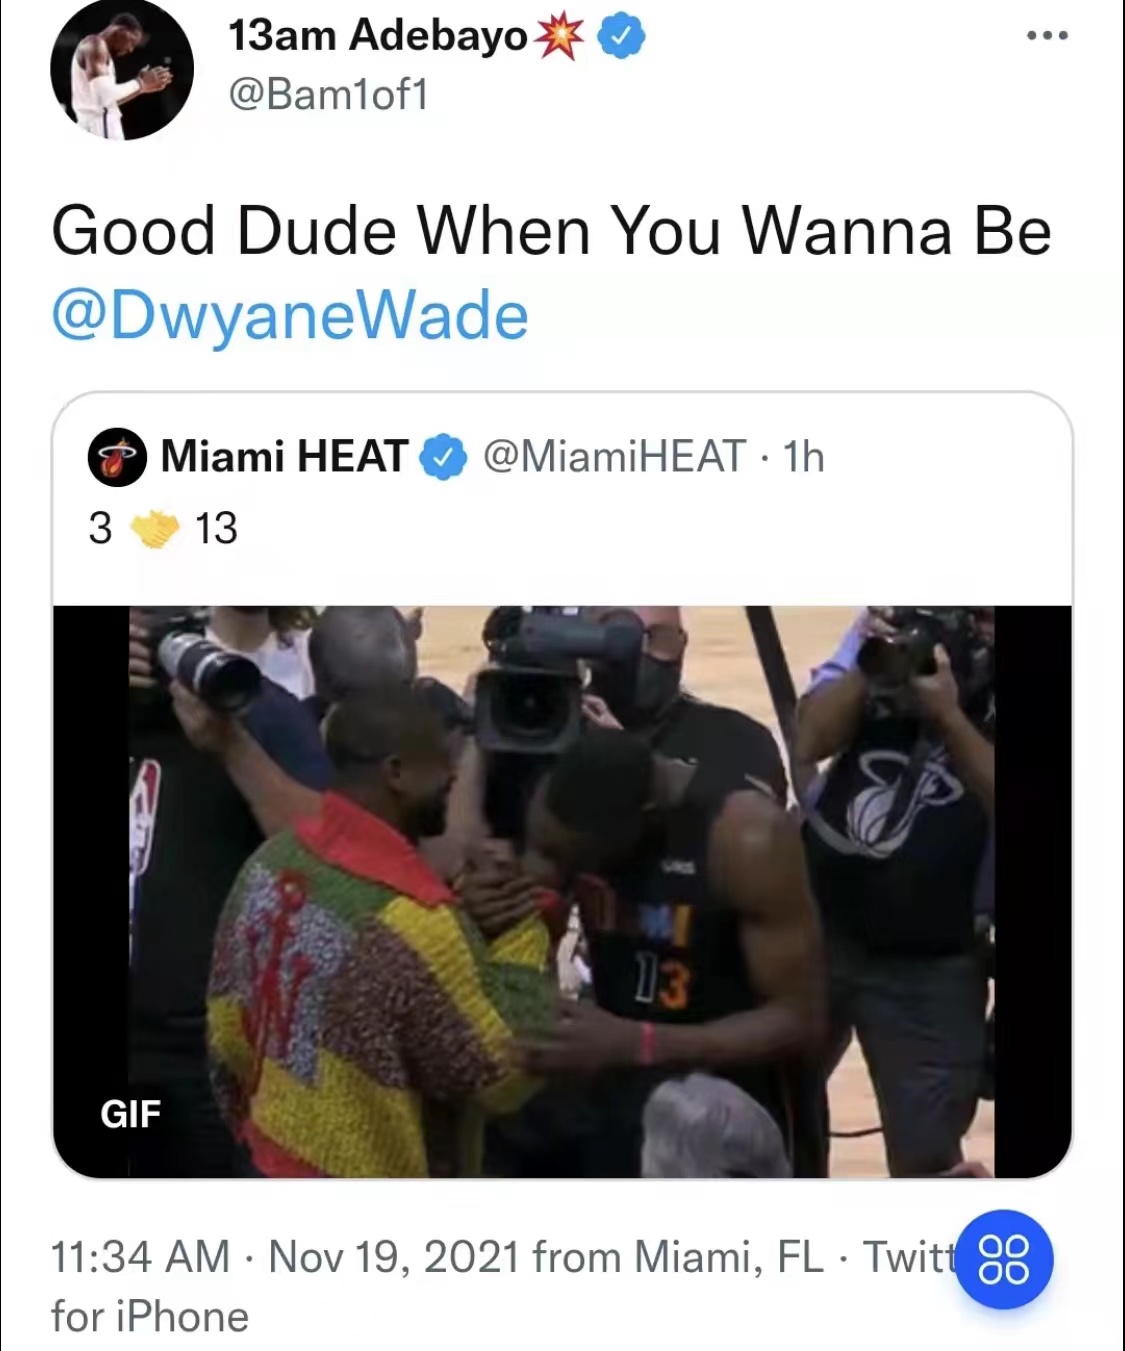Open the quoted Miami HEAT account name
The image size is (1125, 1351).
tap(285, 456)
